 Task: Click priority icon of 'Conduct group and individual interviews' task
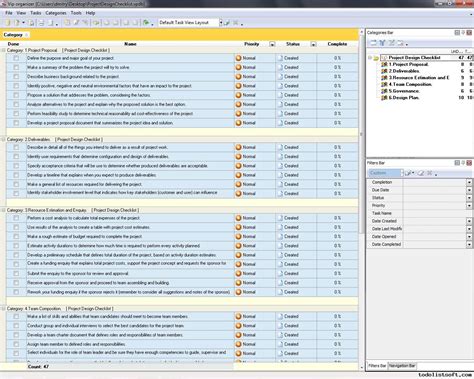(x=238, y=326)
